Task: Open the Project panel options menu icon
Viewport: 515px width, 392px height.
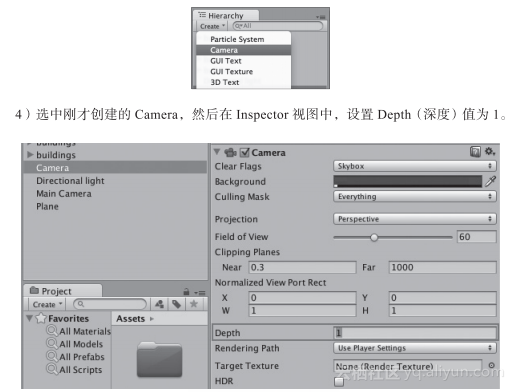Action: [x=200, y=293]
